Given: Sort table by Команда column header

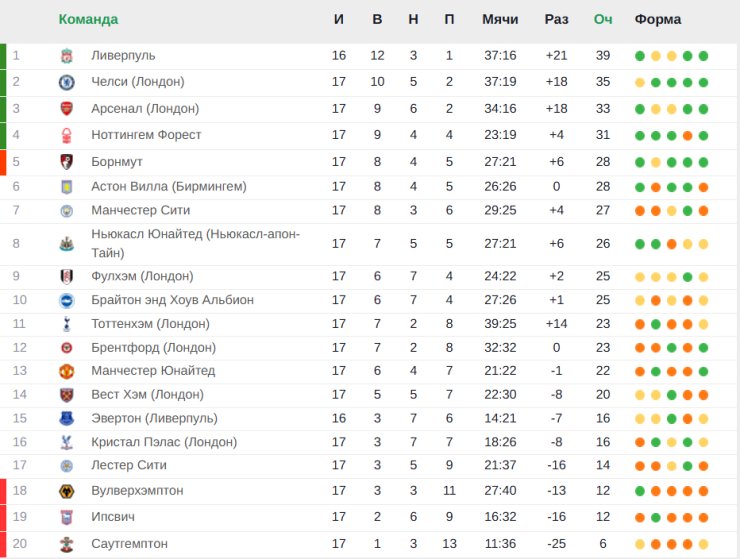Looking at the screenshot, I should coord(88,19).
